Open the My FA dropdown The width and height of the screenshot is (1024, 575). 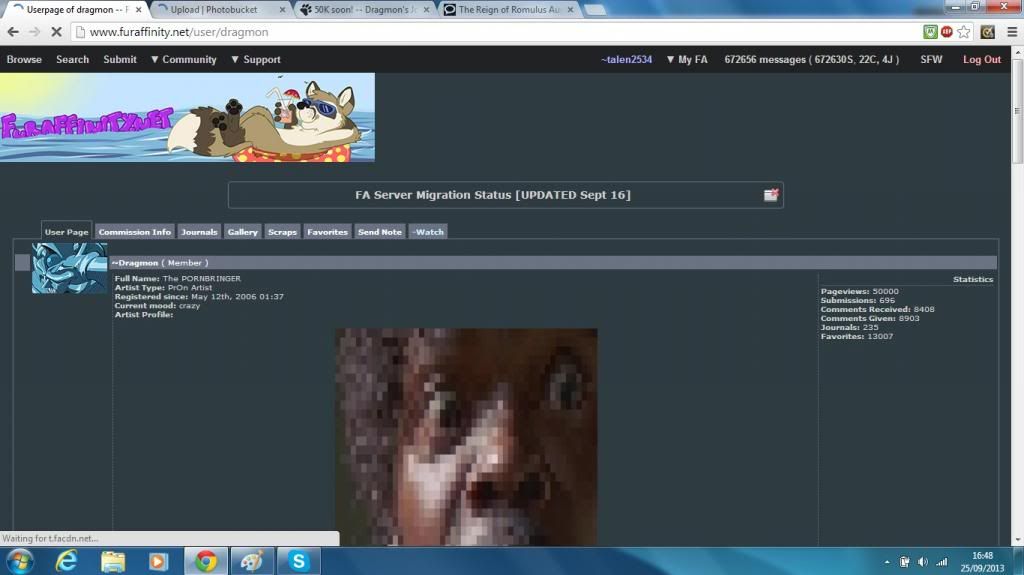coord(686,60)
